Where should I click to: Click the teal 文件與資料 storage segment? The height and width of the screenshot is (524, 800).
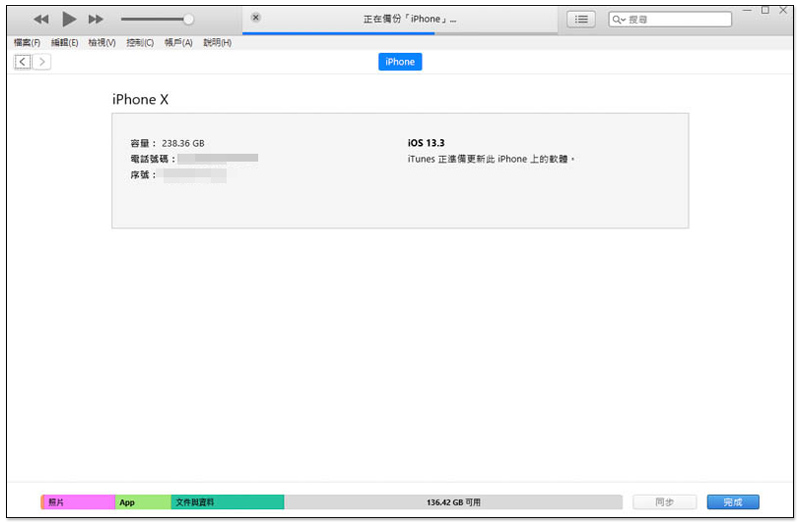[228, 502]
